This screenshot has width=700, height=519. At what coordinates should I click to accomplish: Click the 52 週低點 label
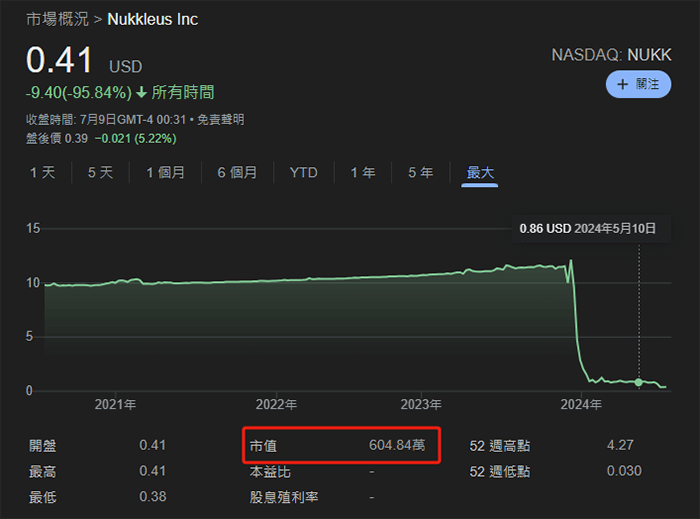coord(500,471)
